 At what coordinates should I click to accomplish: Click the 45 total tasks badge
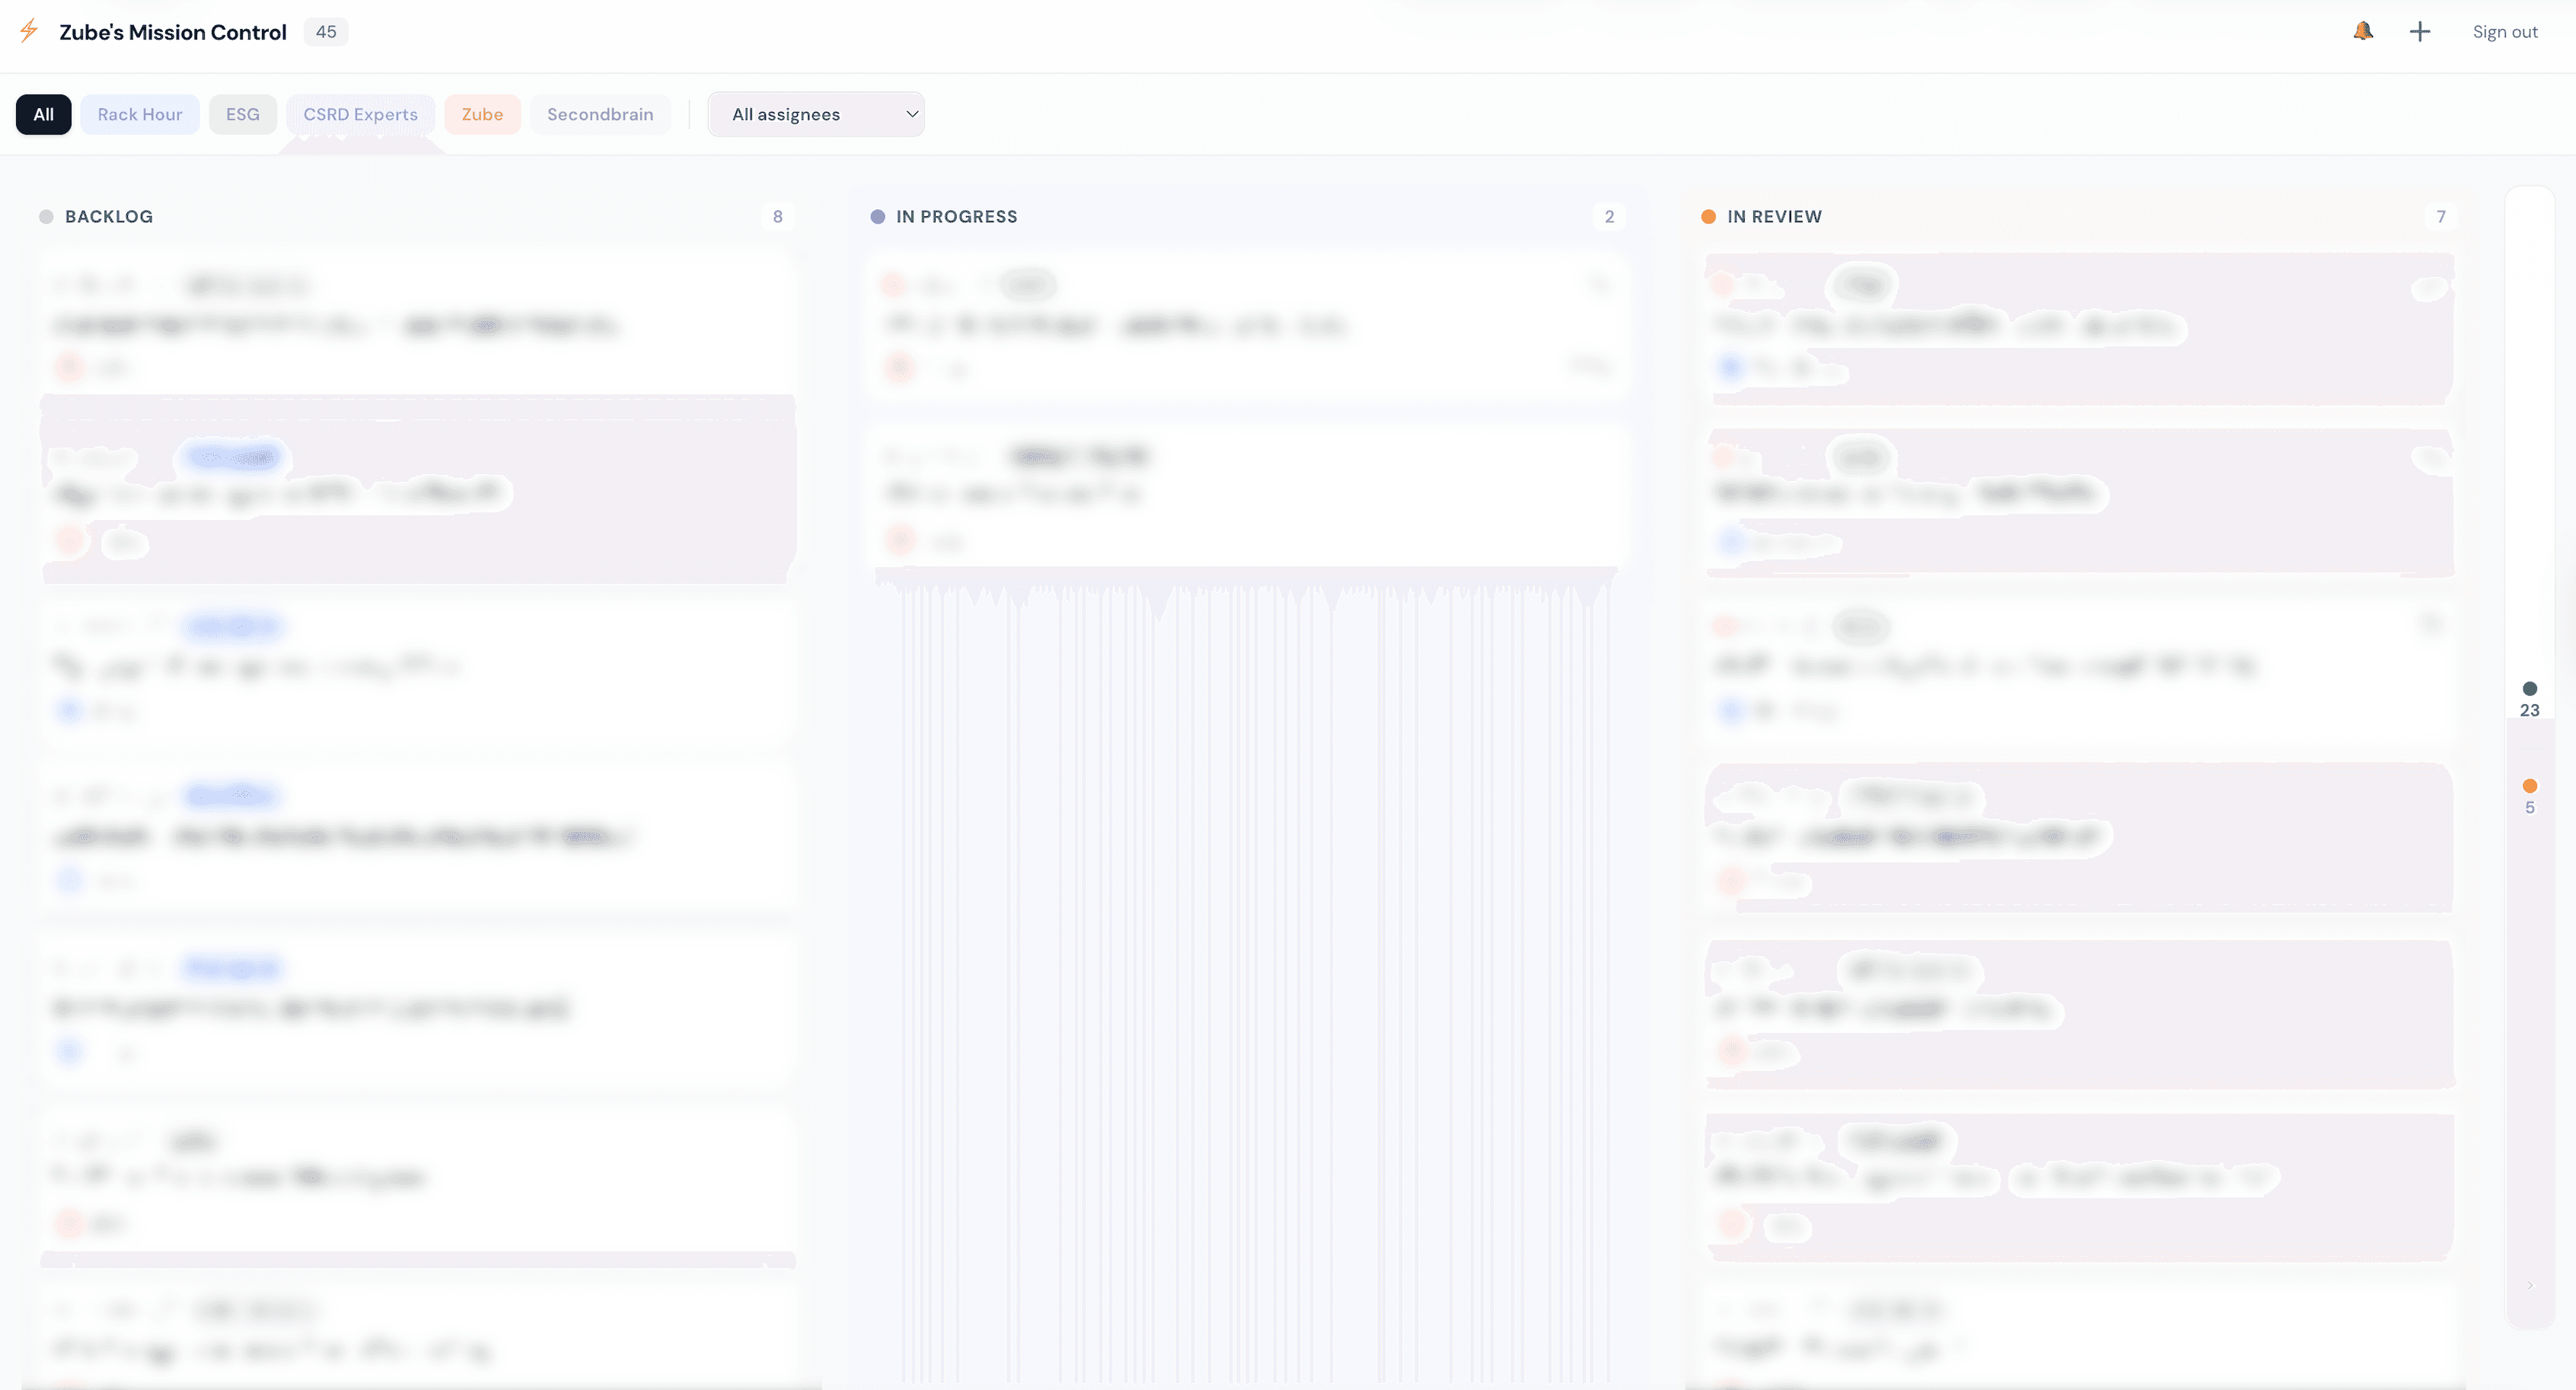click(x=326, y=32)
